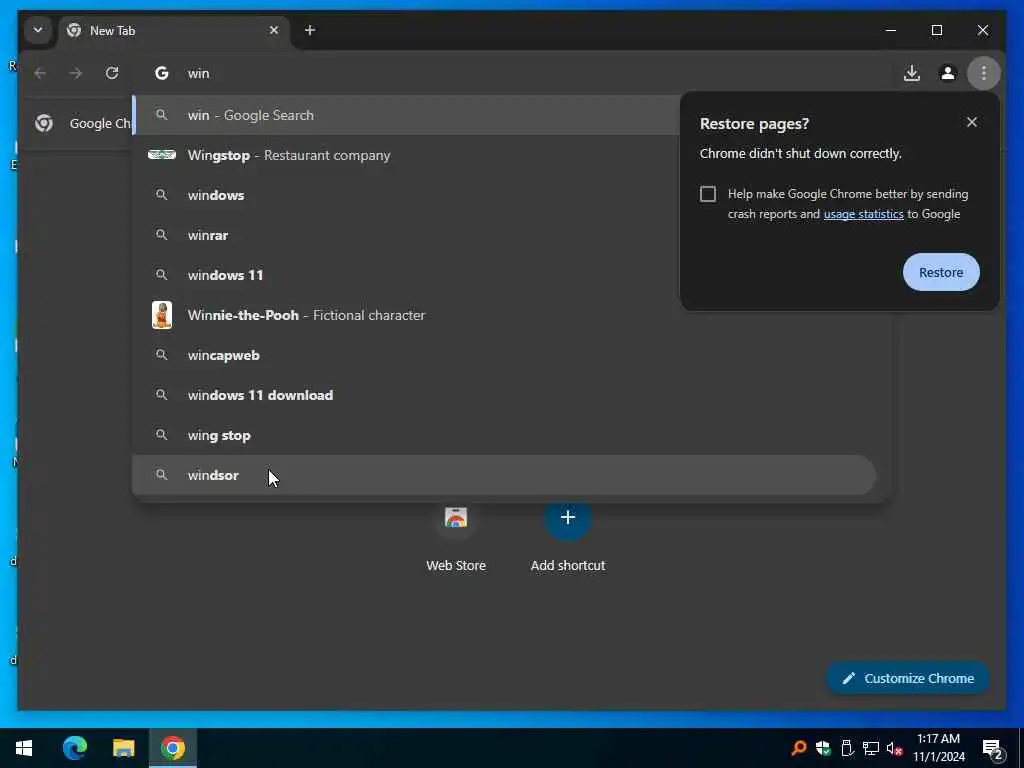
Task: Close the New Tab tab
Action: [x=274, y=30]
